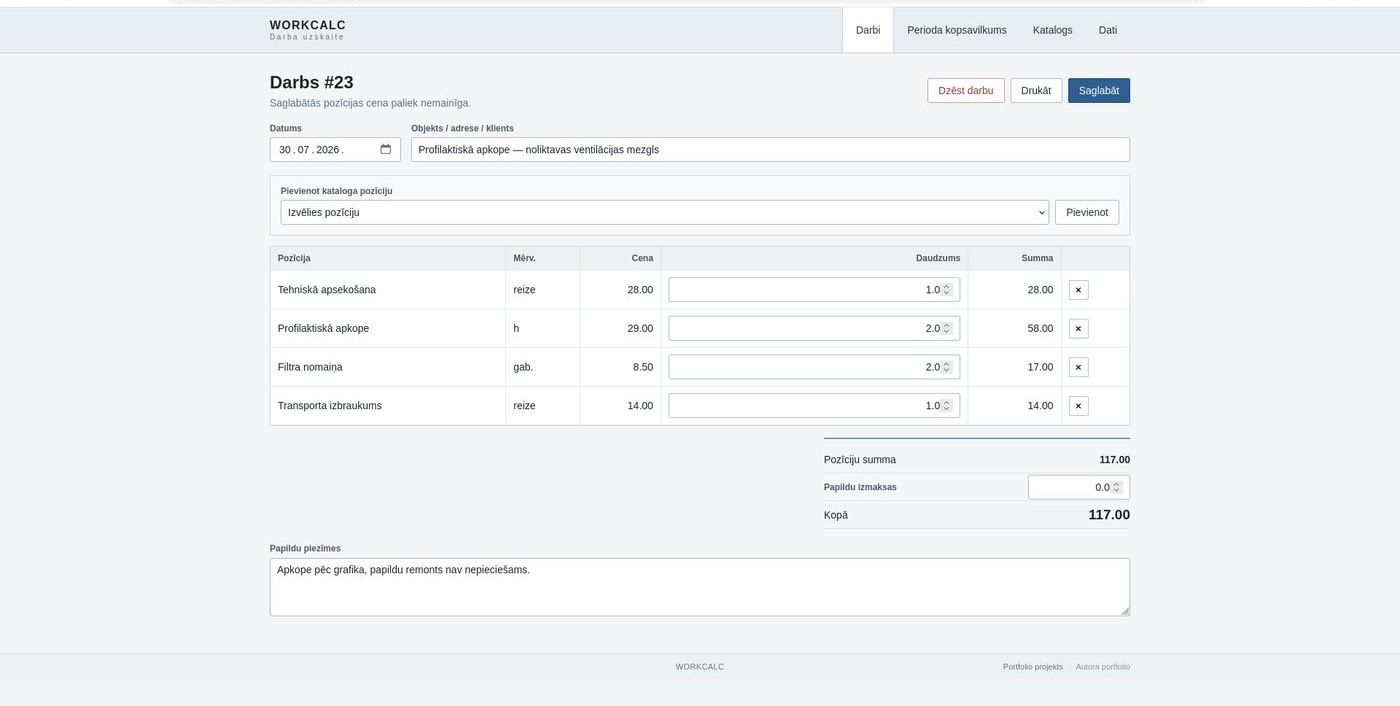This screenshot has width=1400, height=706.
Task: Open the Portfolio projekts link
Action: pos(1033,666)
